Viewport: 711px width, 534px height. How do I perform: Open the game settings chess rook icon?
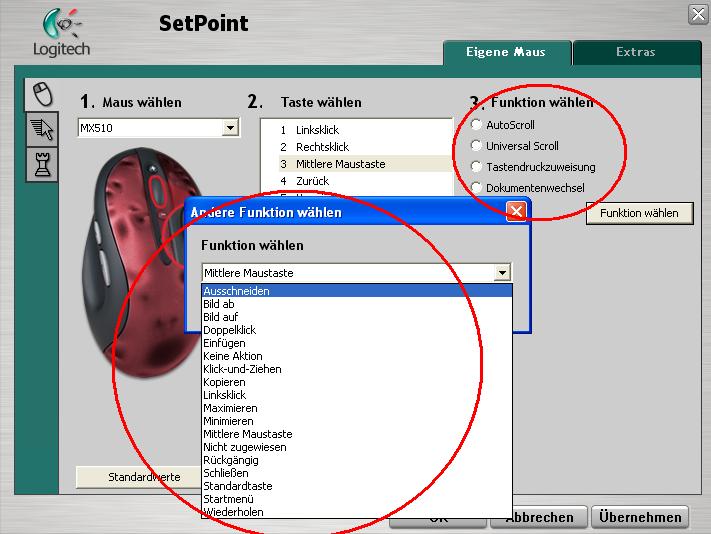[x=42, y=164]
